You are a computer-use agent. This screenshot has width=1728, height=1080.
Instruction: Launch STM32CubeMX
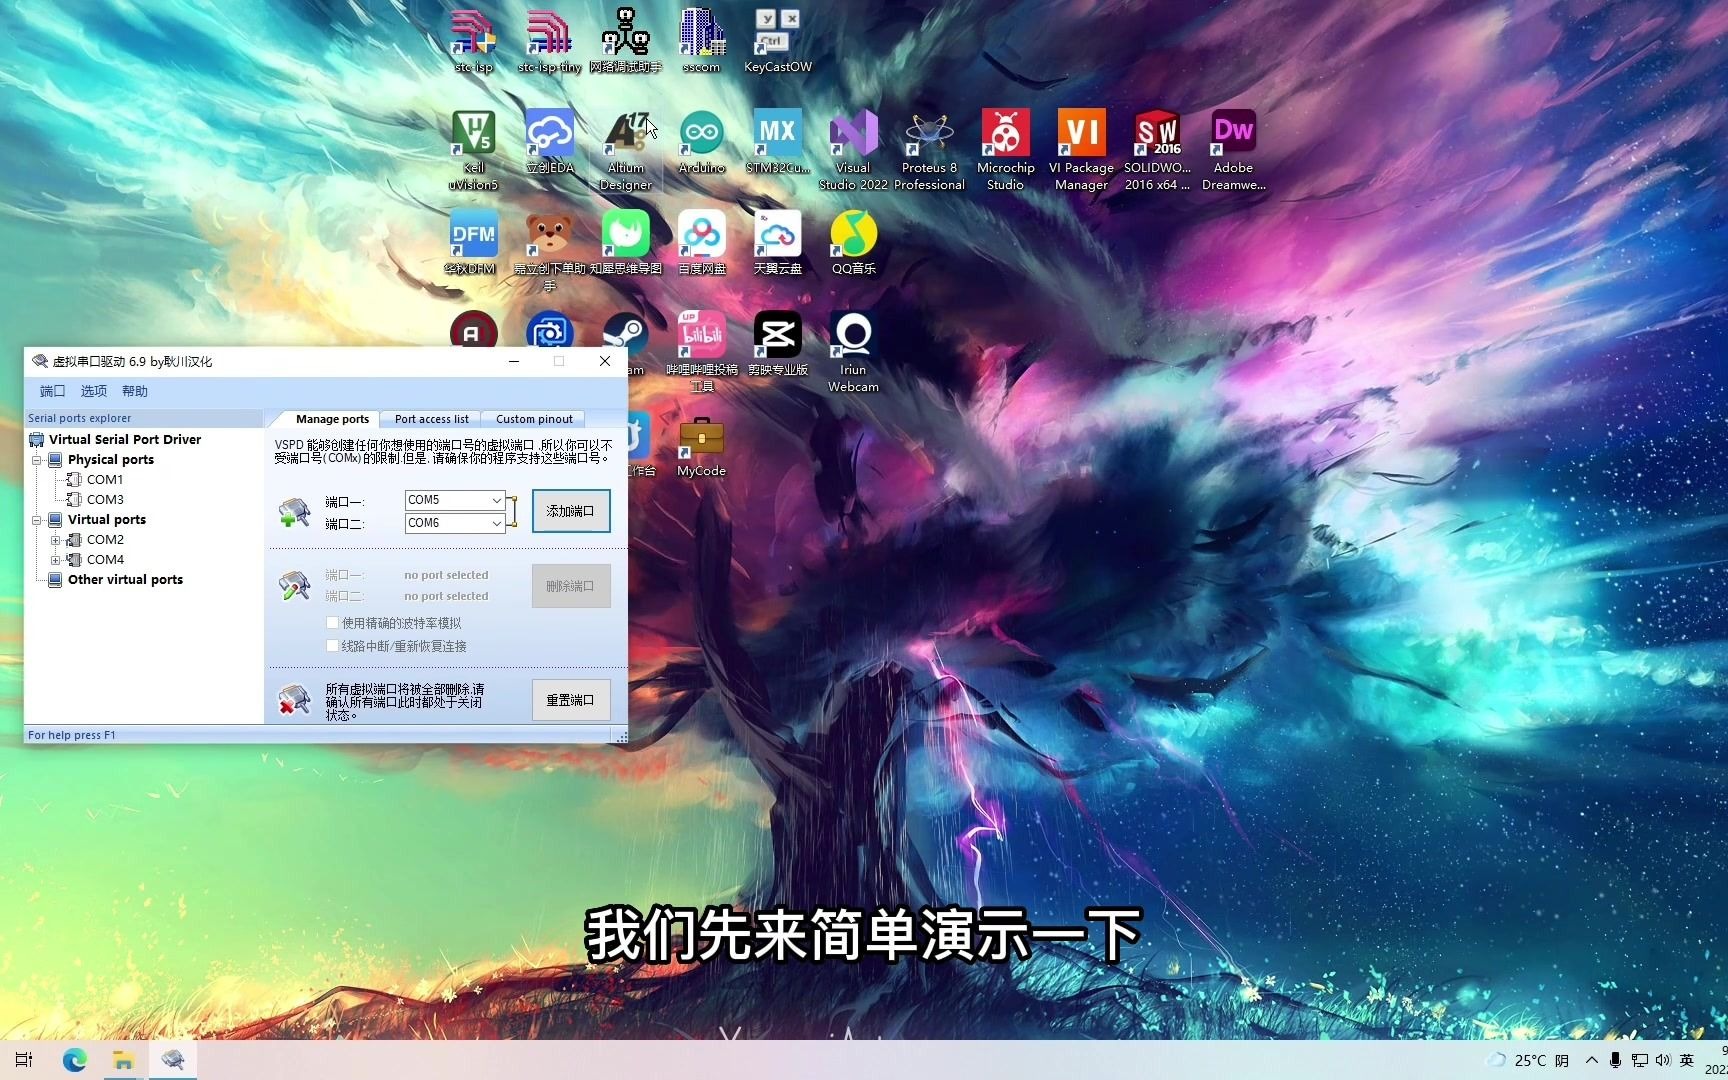777,131
